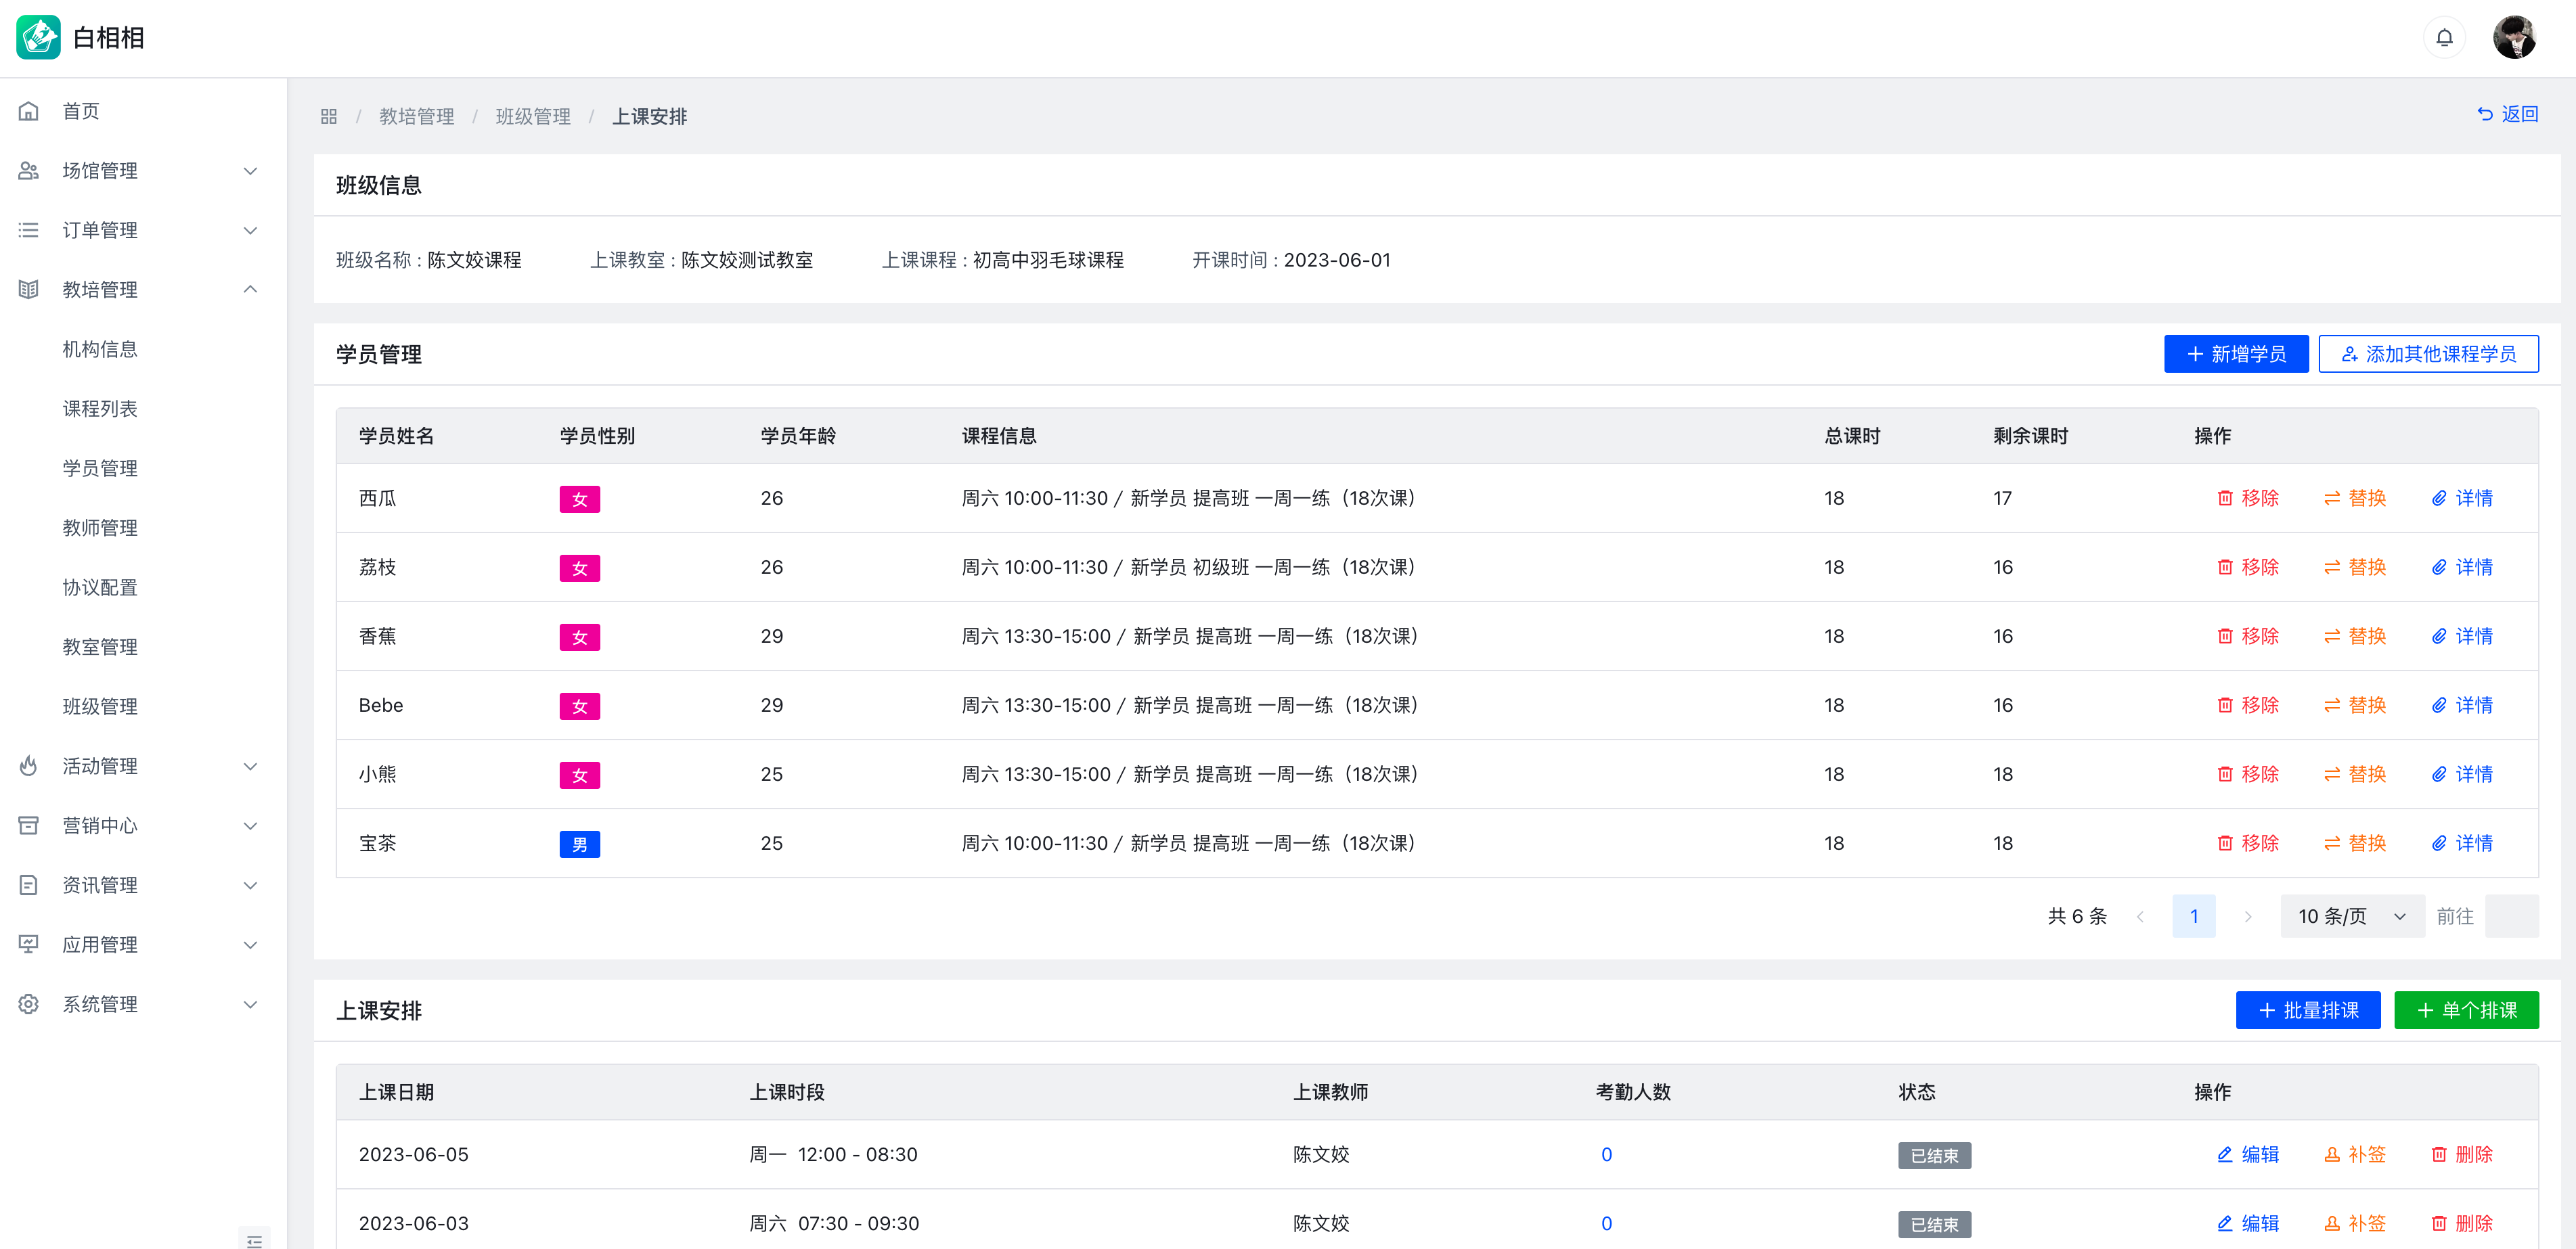Remove student Bebe via 移除
This screenshot has height=1249, width=2576.
[2248, 705]
